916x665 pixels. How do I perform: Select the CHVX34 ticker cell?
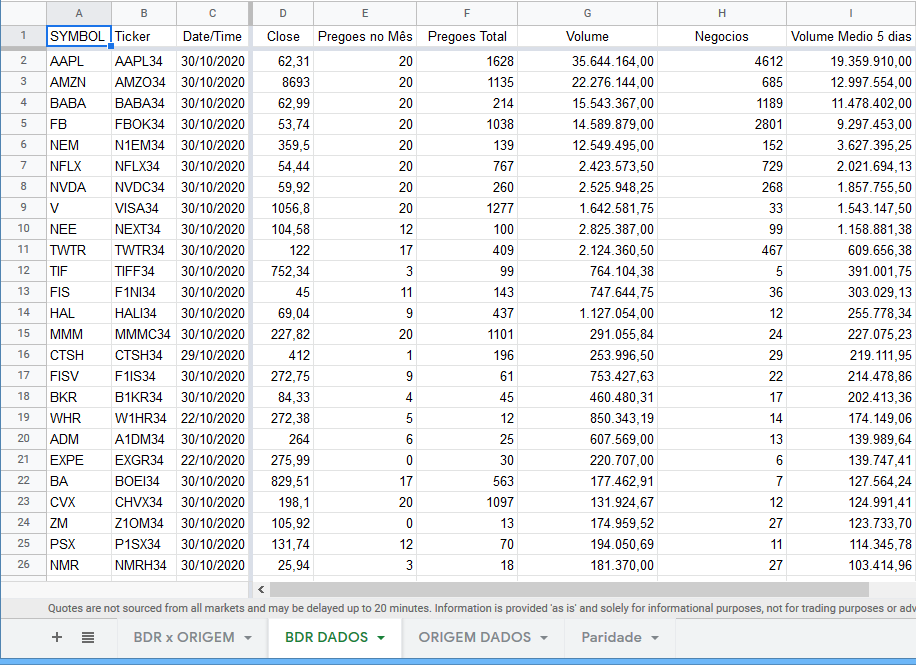point(144,503)
